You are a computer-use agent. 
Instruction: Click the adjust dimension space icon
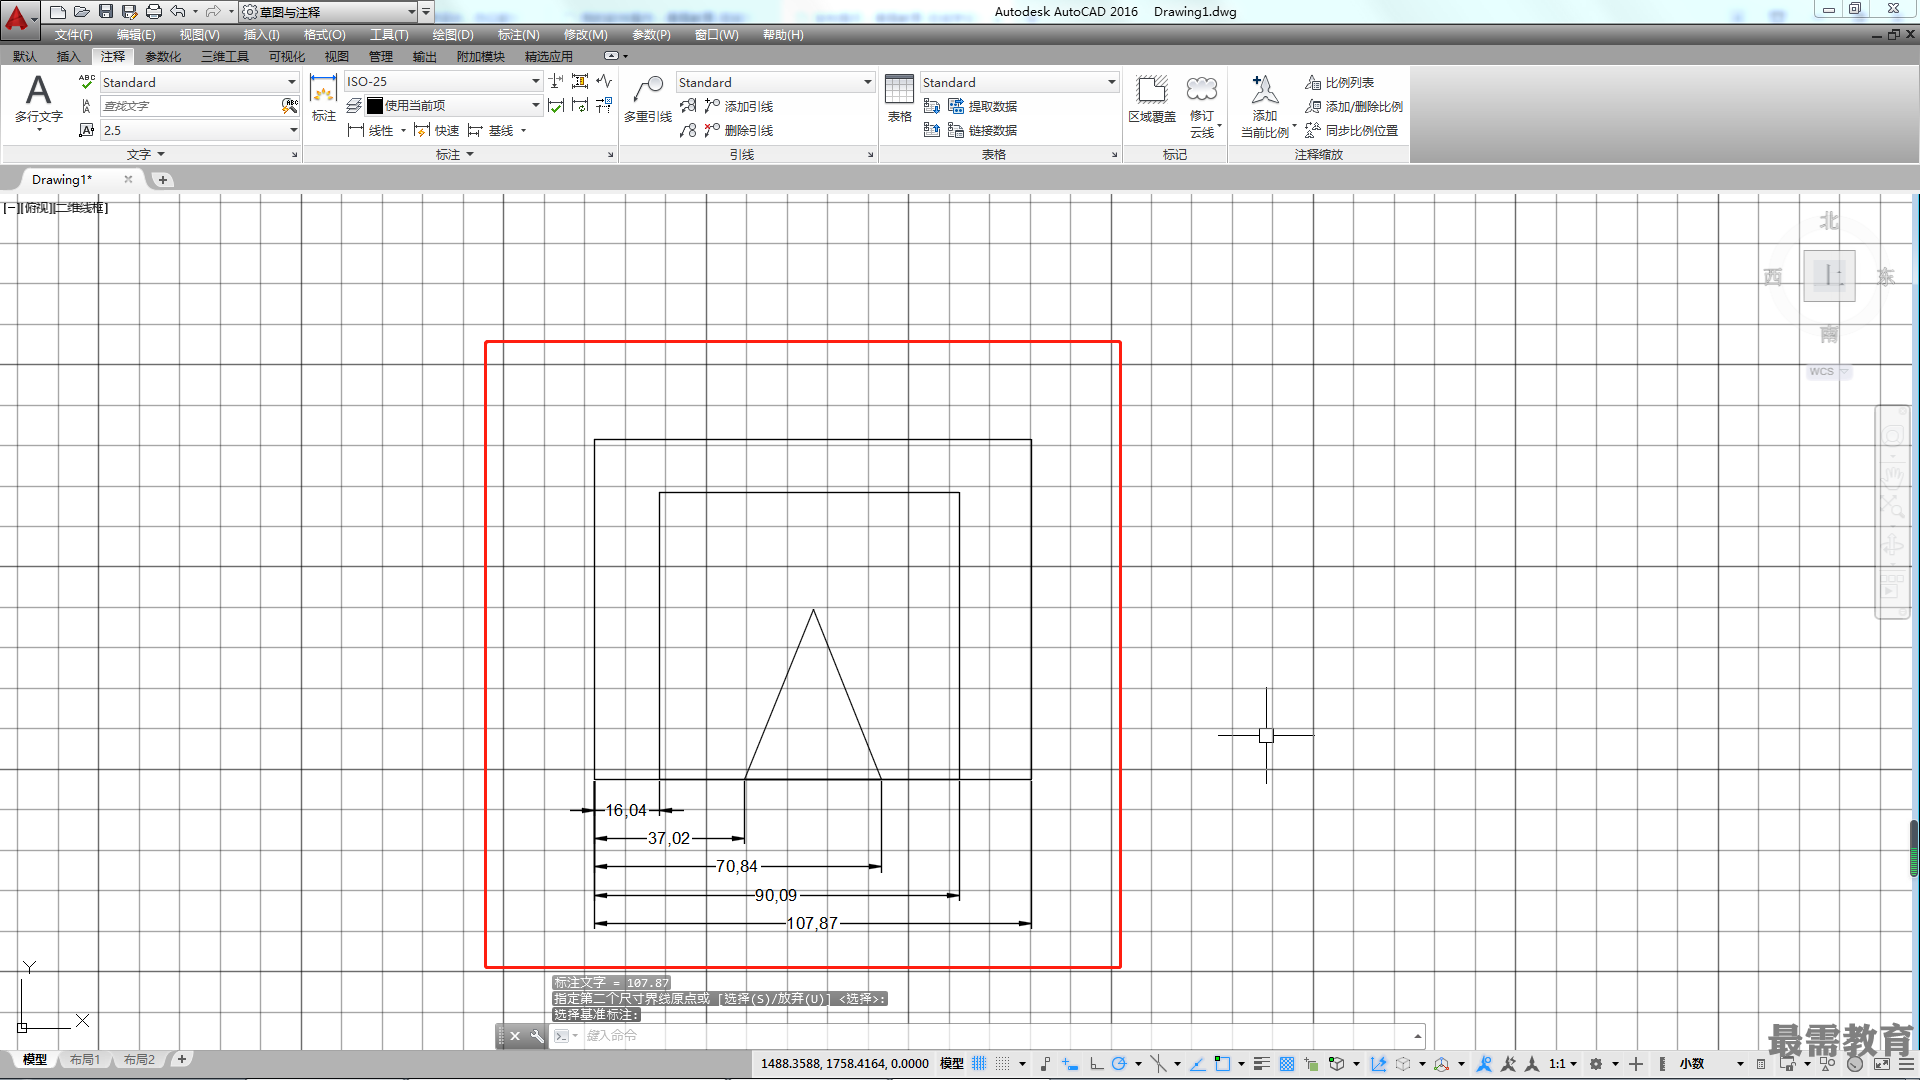pos(580,81)
